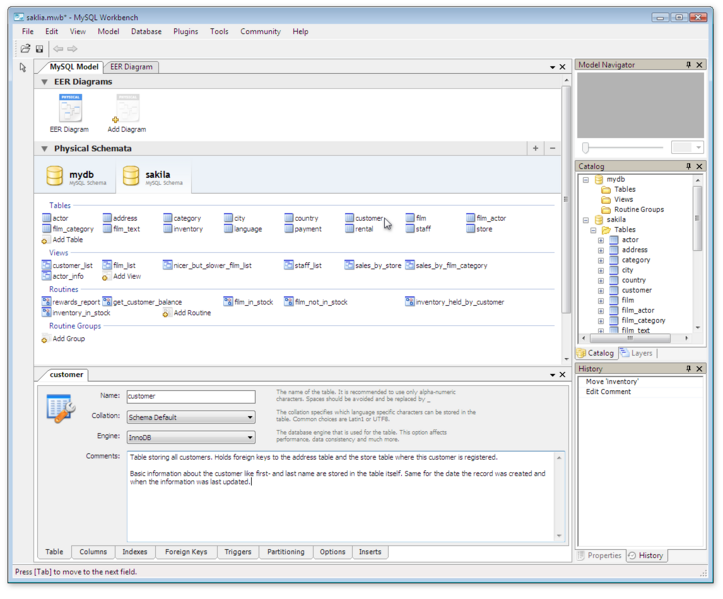Open the film_actor table icon
Viewport: 723px width, 599px height.
click(469, 218)
